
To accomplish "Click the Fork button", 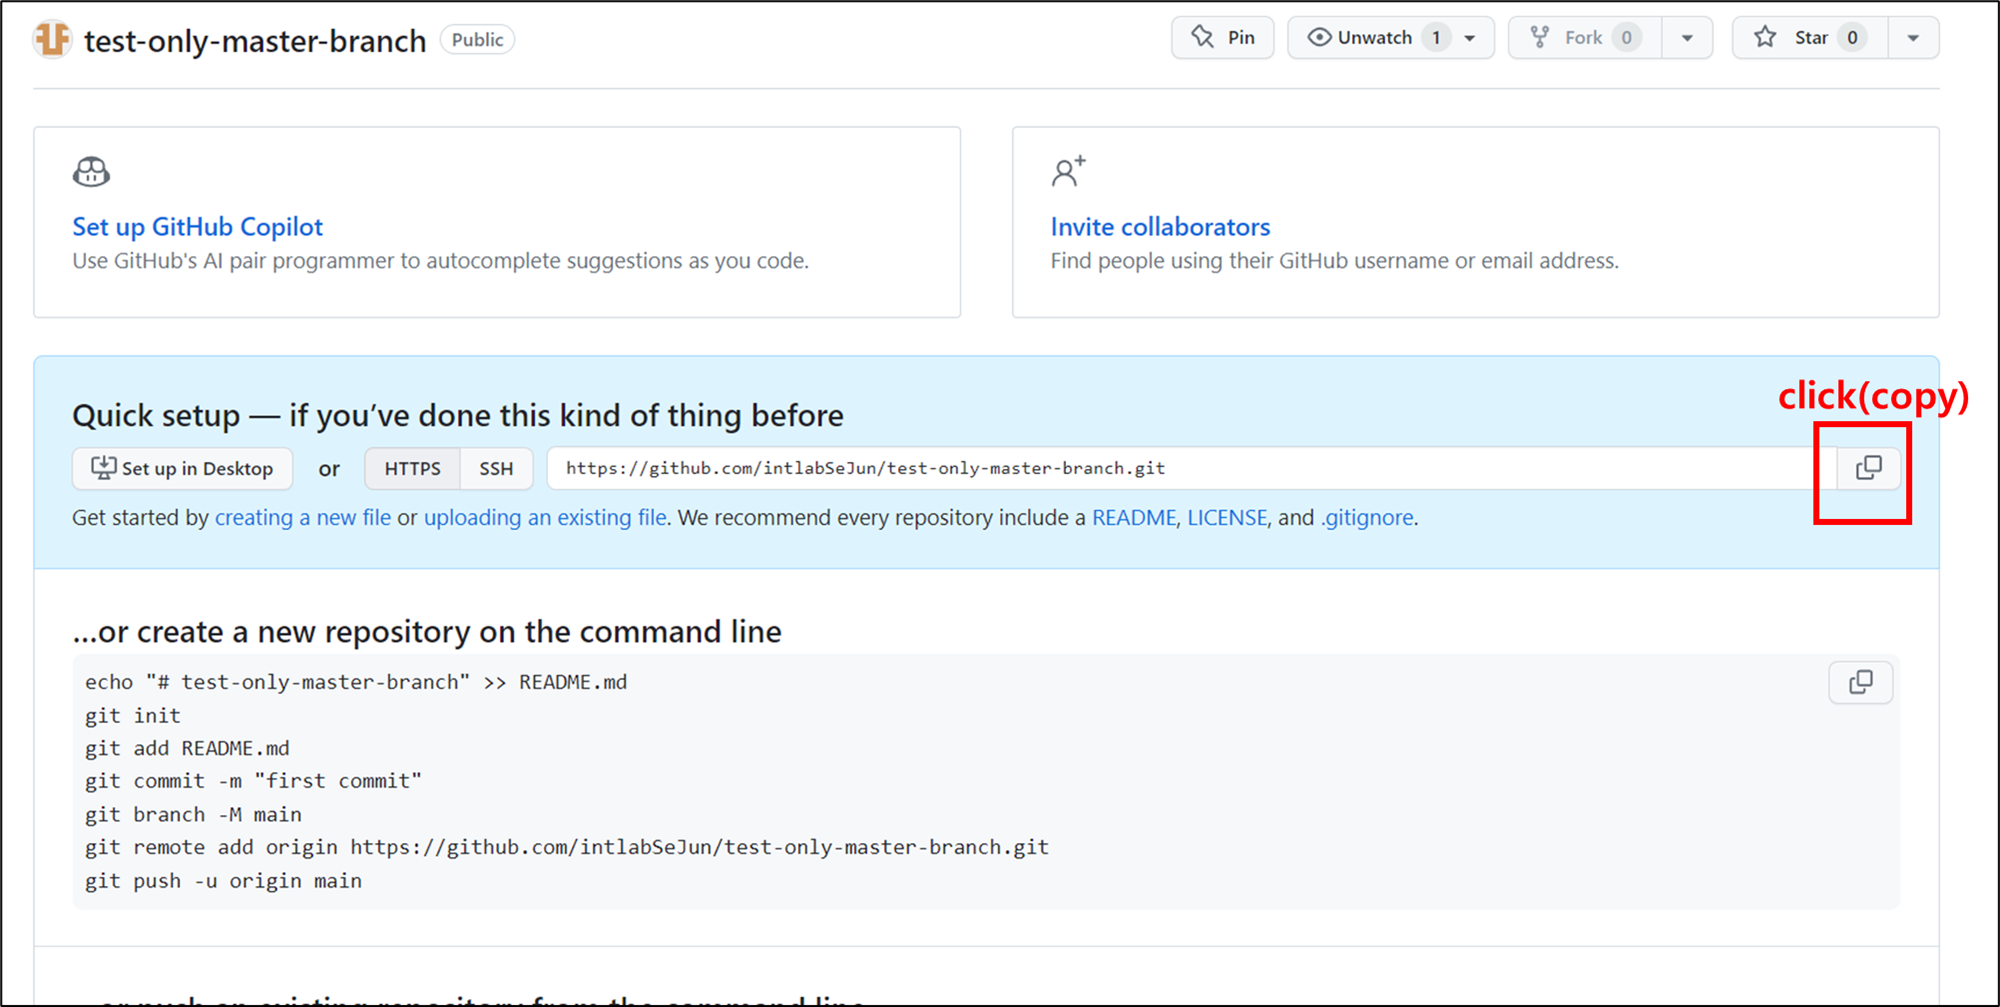I will [x=1585, y=38].
